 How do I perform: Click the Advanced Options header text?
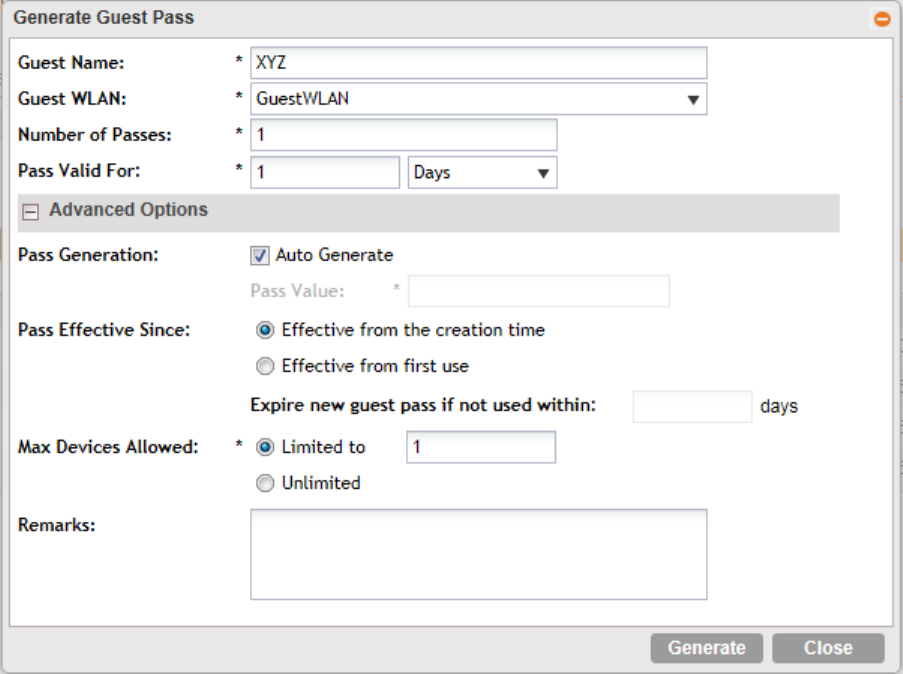(128, 210)
